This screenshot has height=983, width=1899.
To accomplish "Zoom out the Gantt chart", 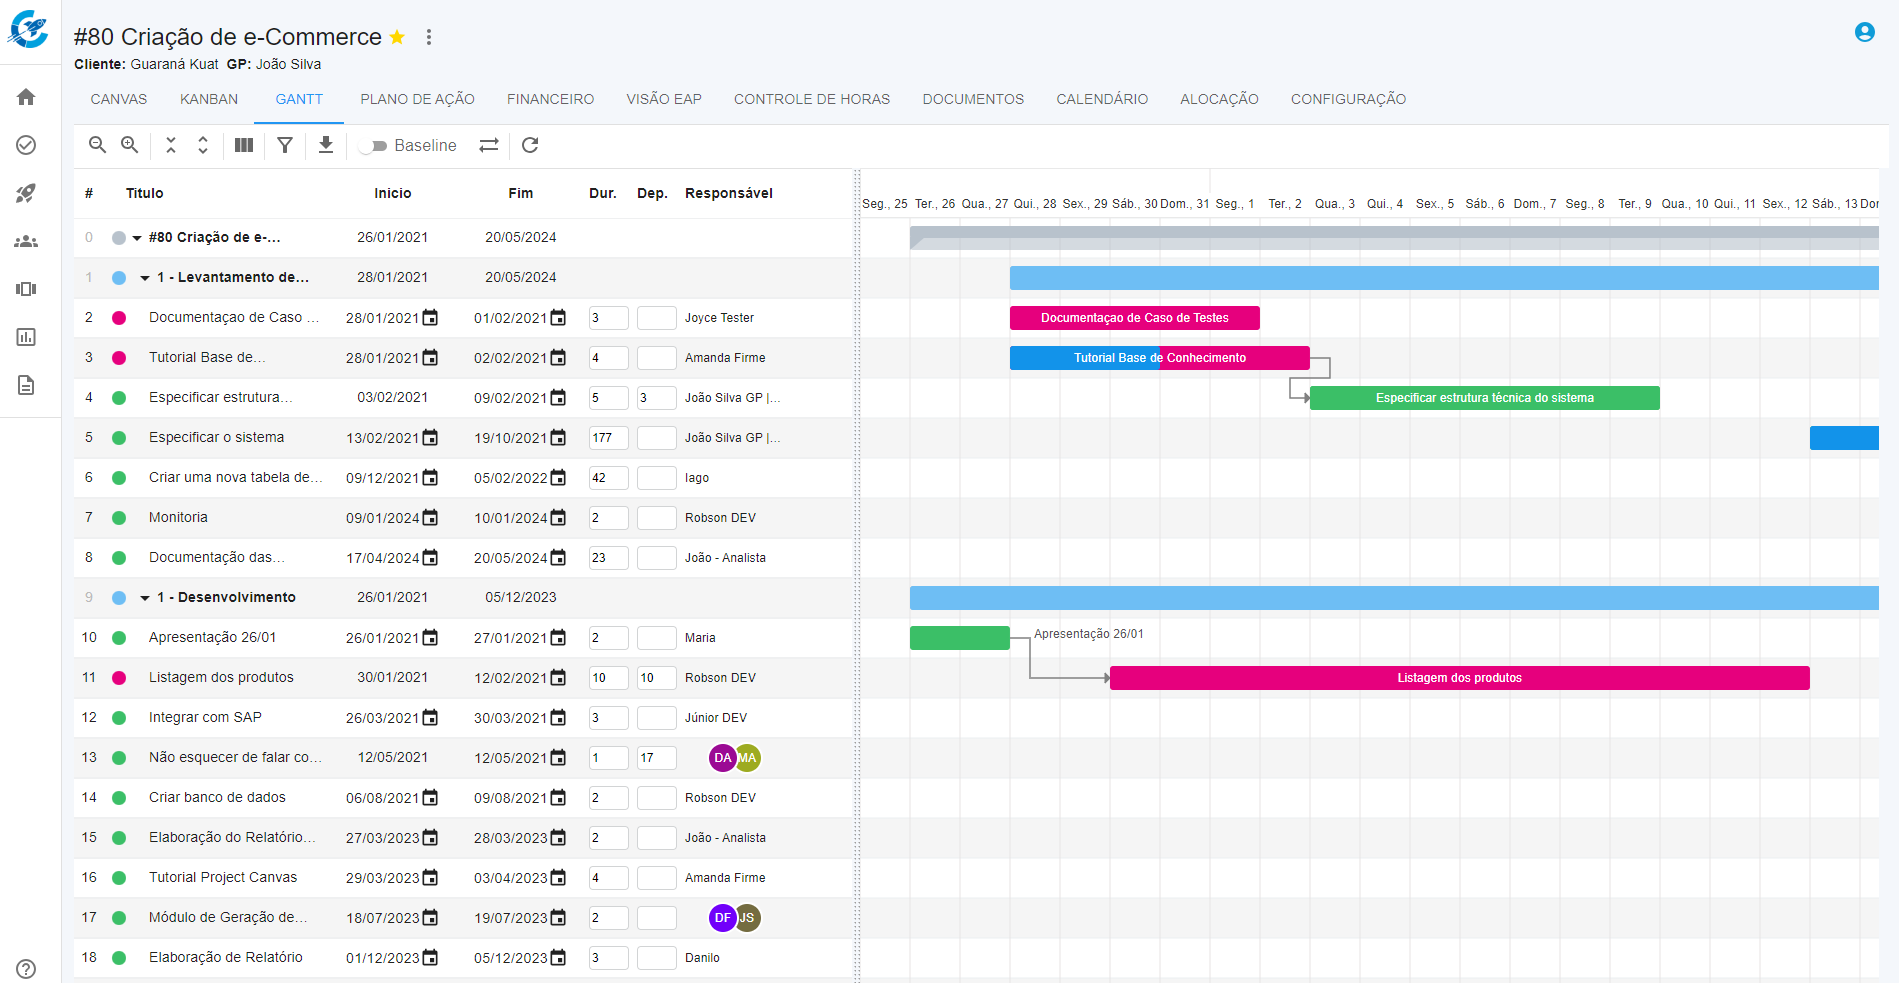I will (x=97, y=145).
